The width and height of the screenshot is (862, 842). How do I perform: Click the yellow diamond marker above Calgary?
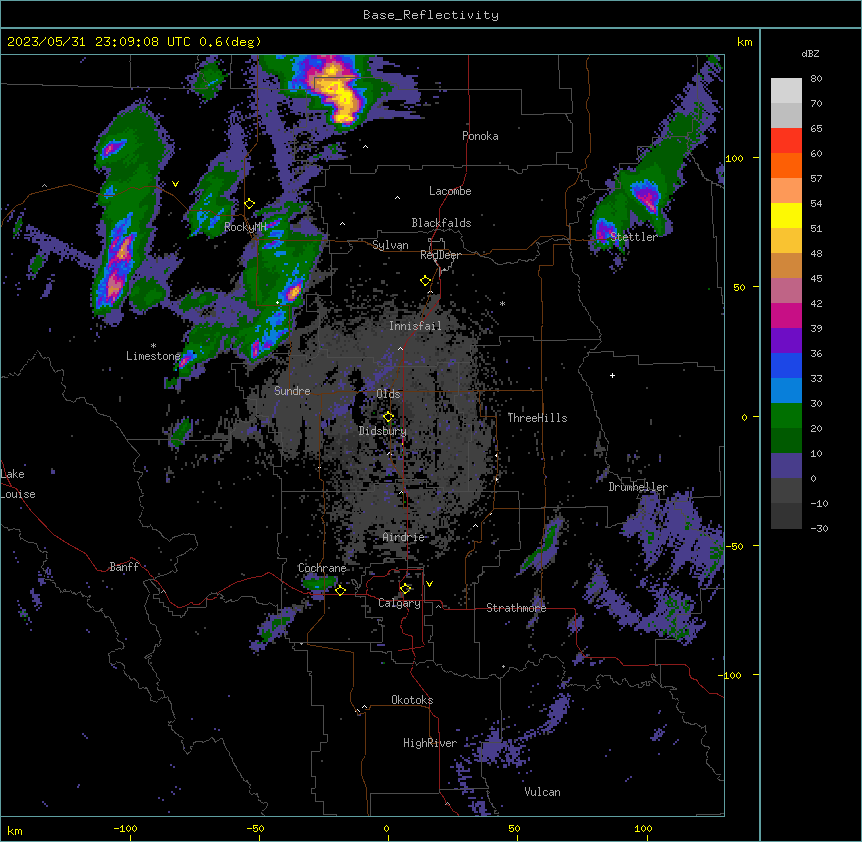point(405,589)
